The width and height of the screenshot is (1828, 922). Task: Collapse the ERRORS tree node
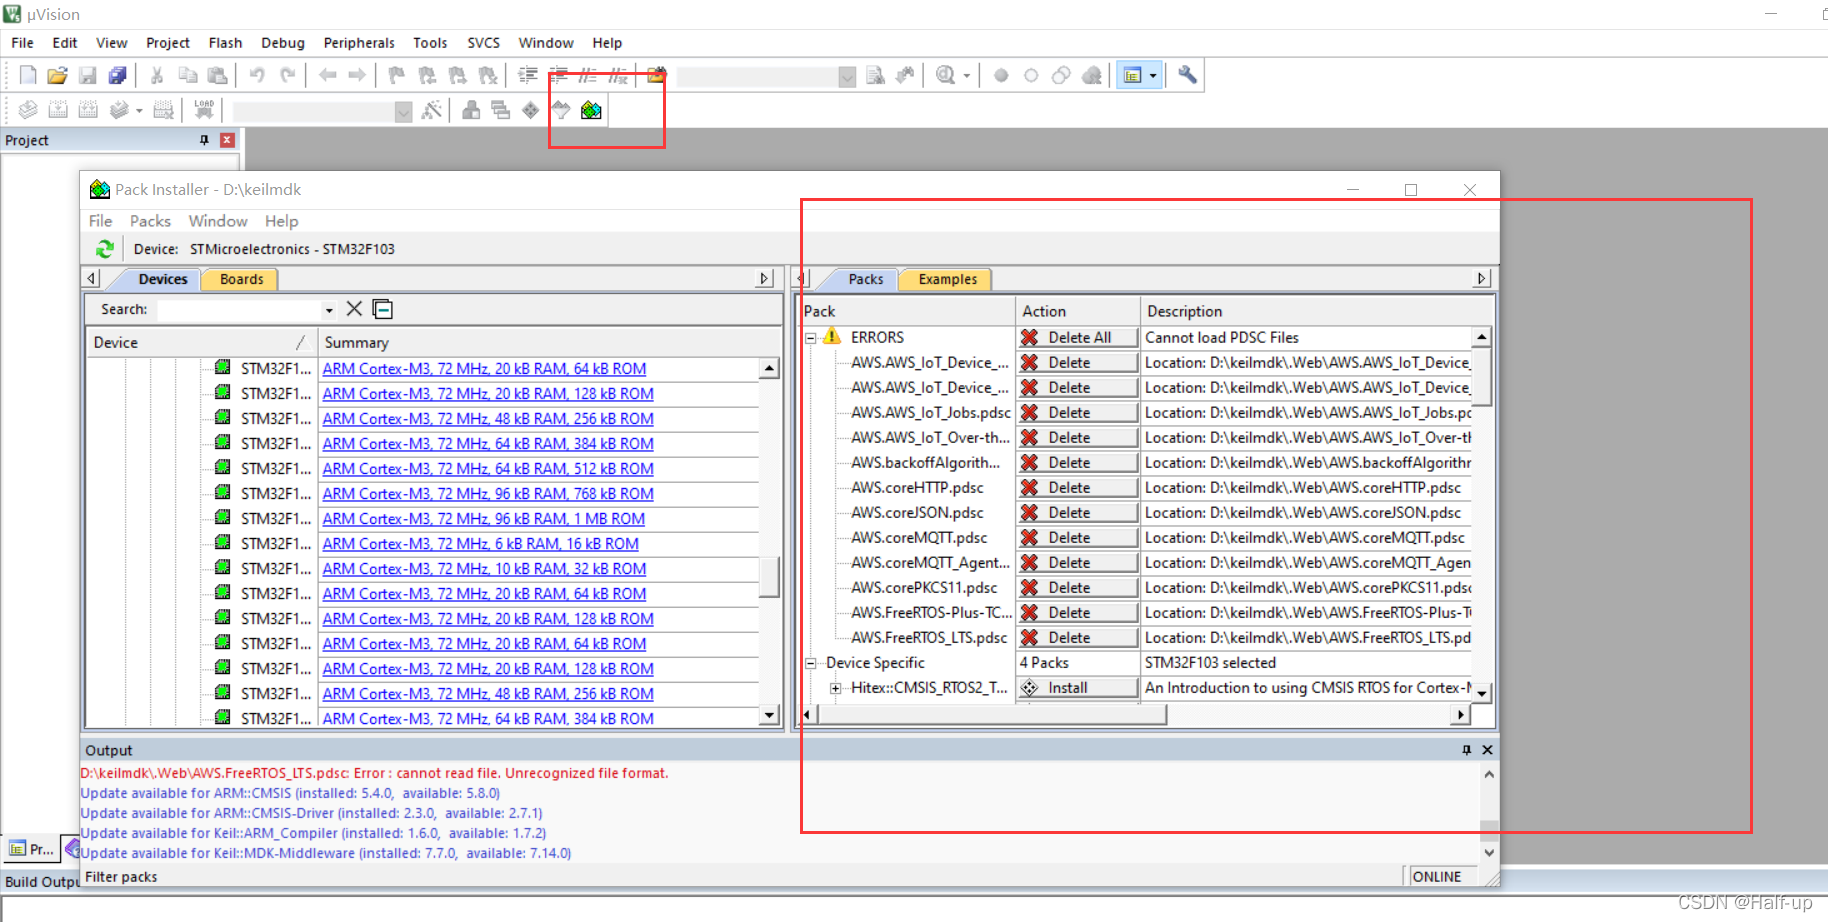[811, 338]
